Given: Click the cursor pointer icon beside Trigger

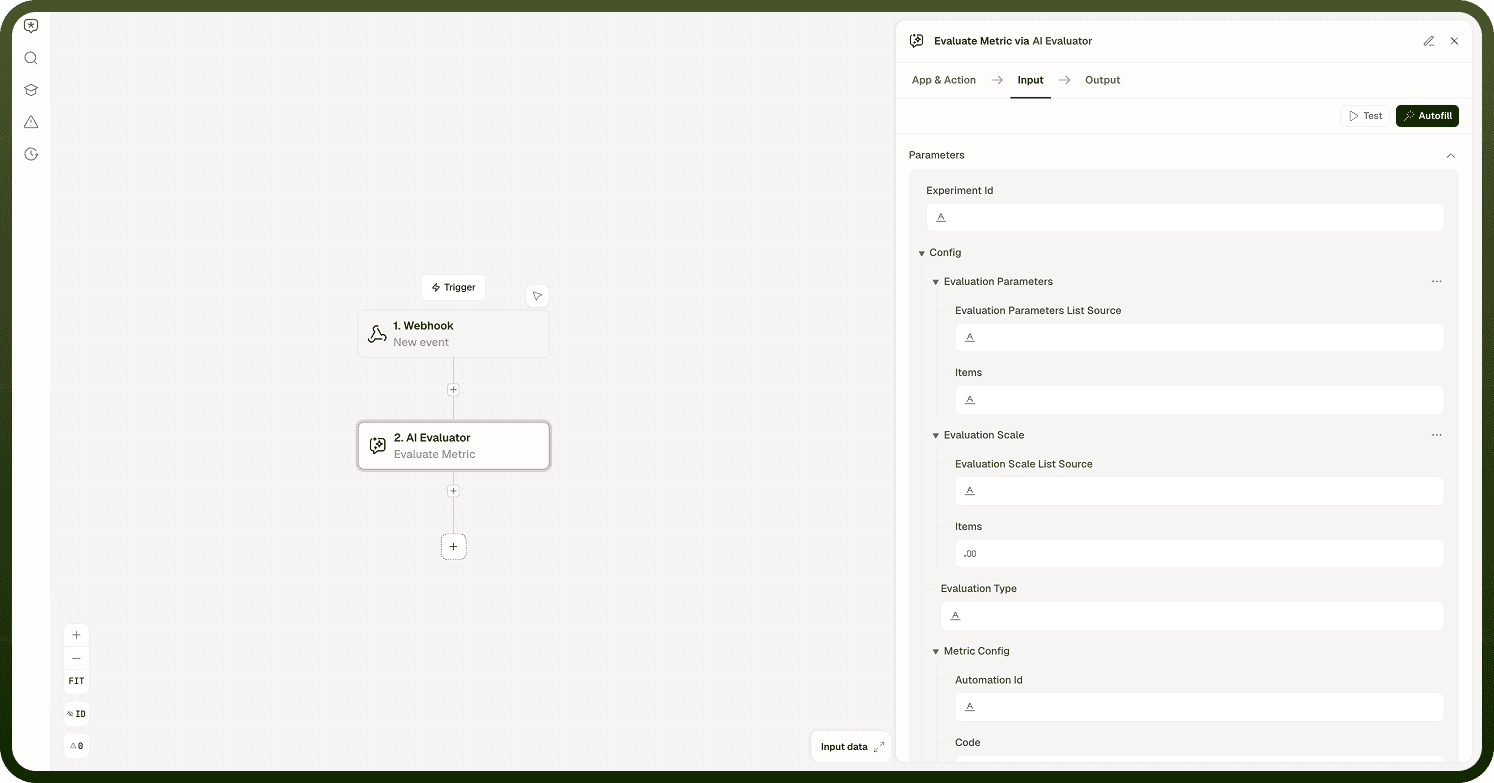Looking at the screenshot, I should pos(537,296).
